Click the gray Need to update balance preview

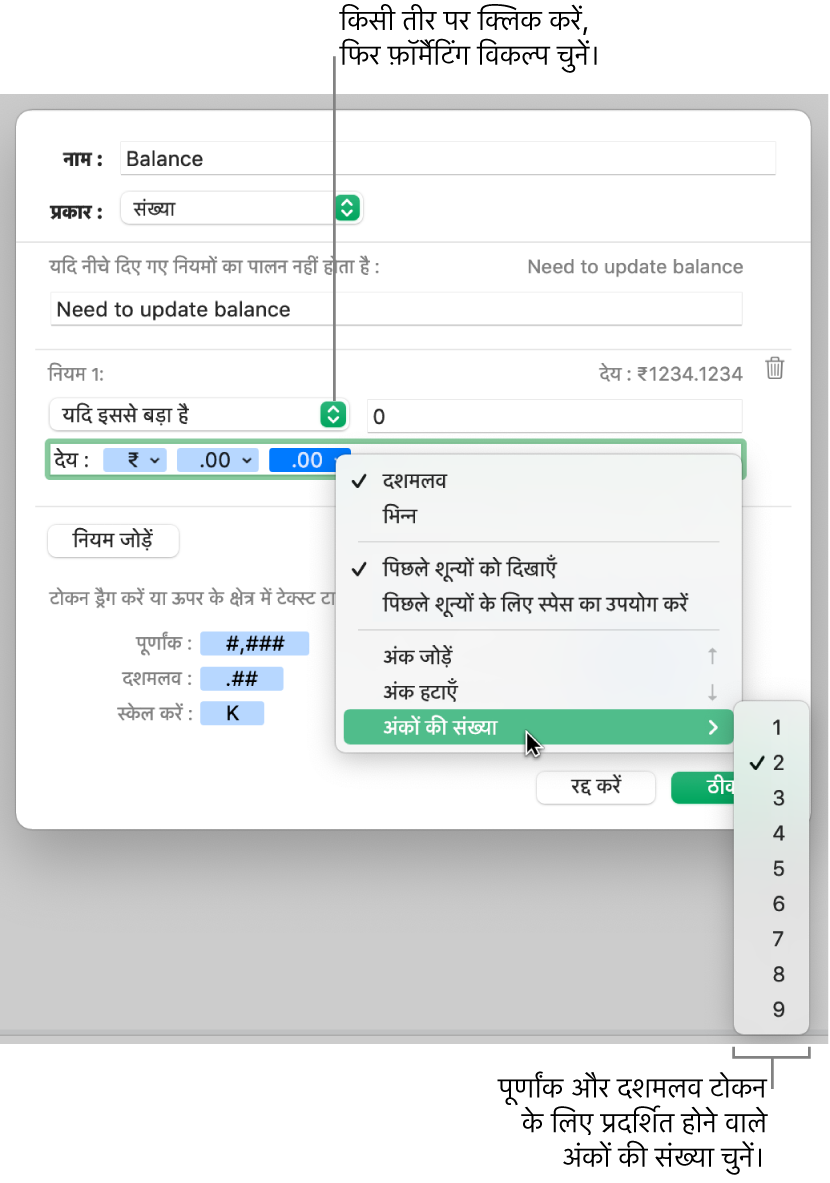635,266
